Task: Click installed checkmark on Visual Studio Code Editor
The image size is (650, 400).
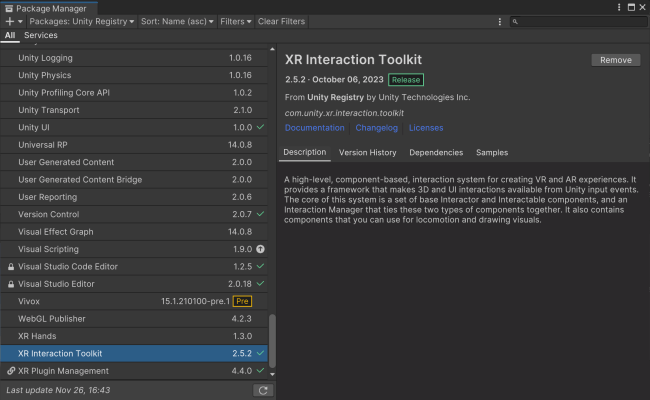Action: click(x=260, y=267)
